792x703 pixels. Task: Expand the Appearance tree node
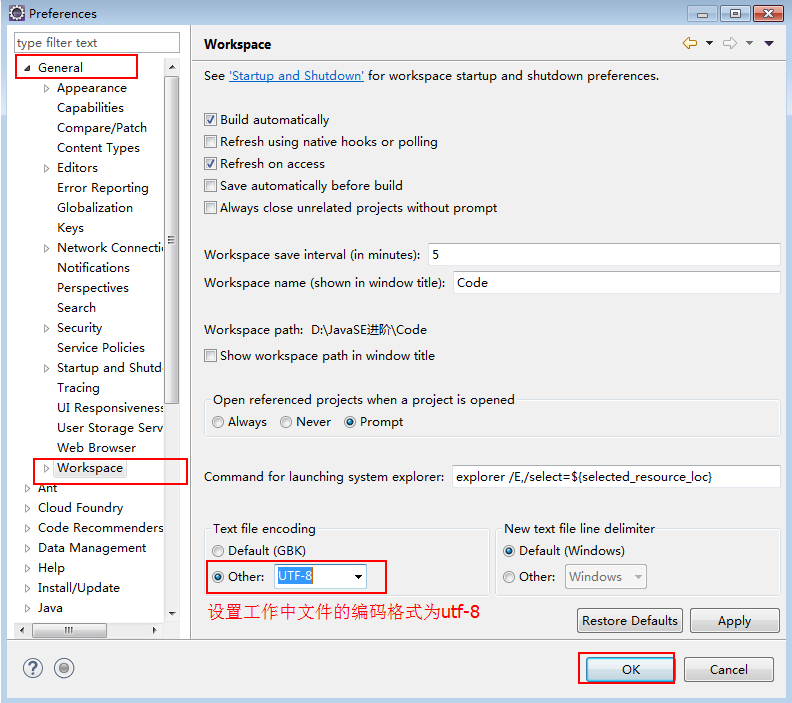pos(47,88)
